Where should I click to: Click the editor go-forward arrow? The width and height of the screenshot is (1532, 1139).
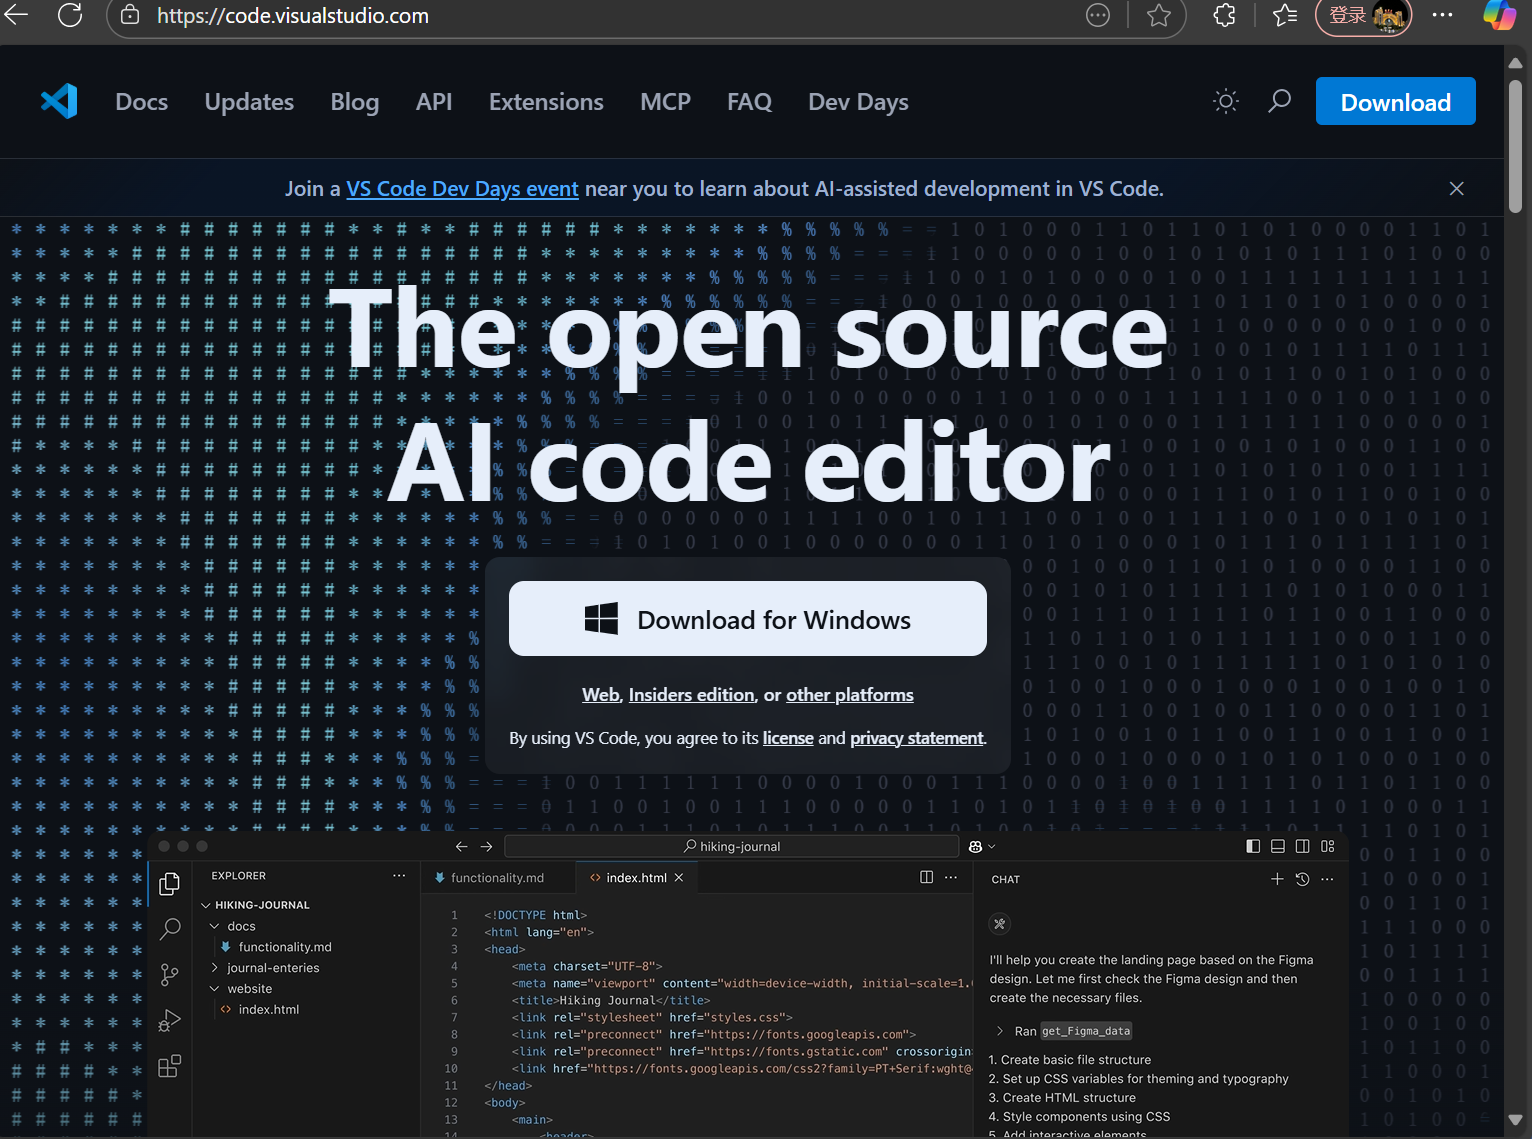(486, 846)
